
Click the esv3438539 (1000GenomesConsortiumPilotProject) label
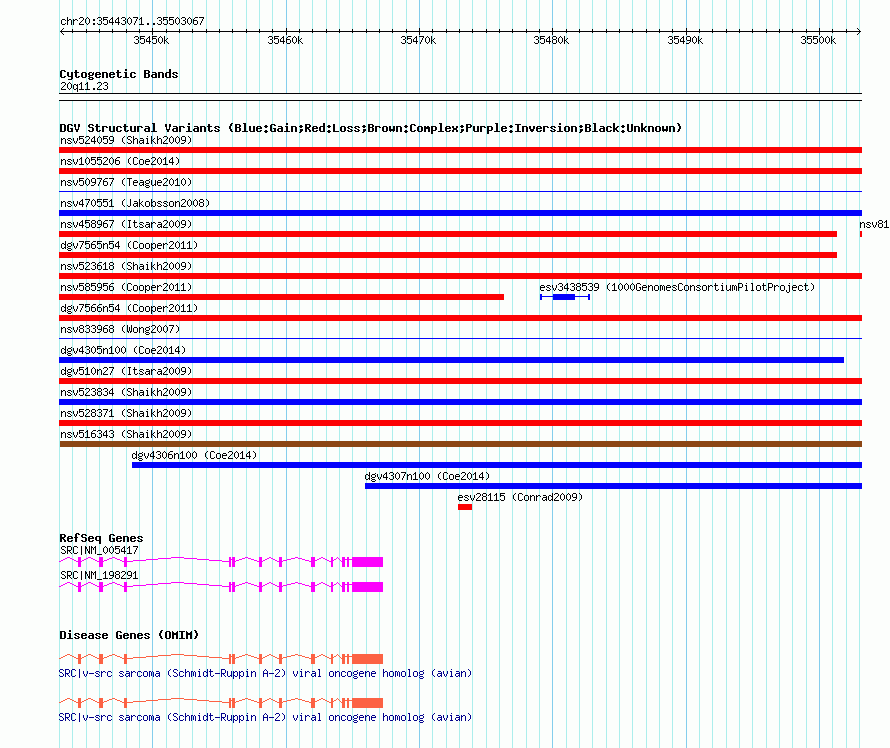(677, 287)
